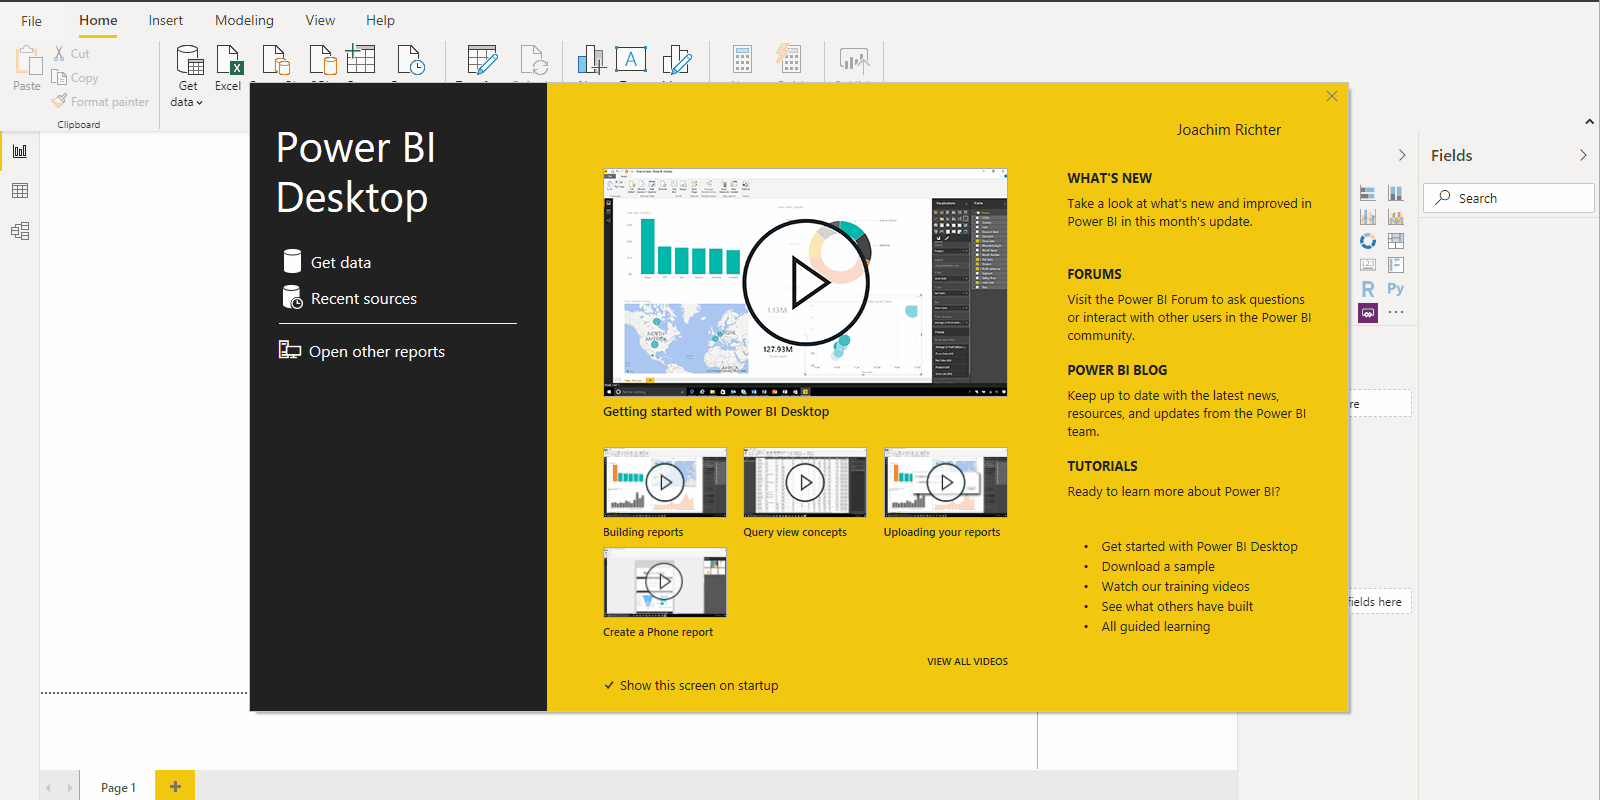Open Watch our training videos link
This screenshot has height=800, width=1600.
coord(1175,587)
